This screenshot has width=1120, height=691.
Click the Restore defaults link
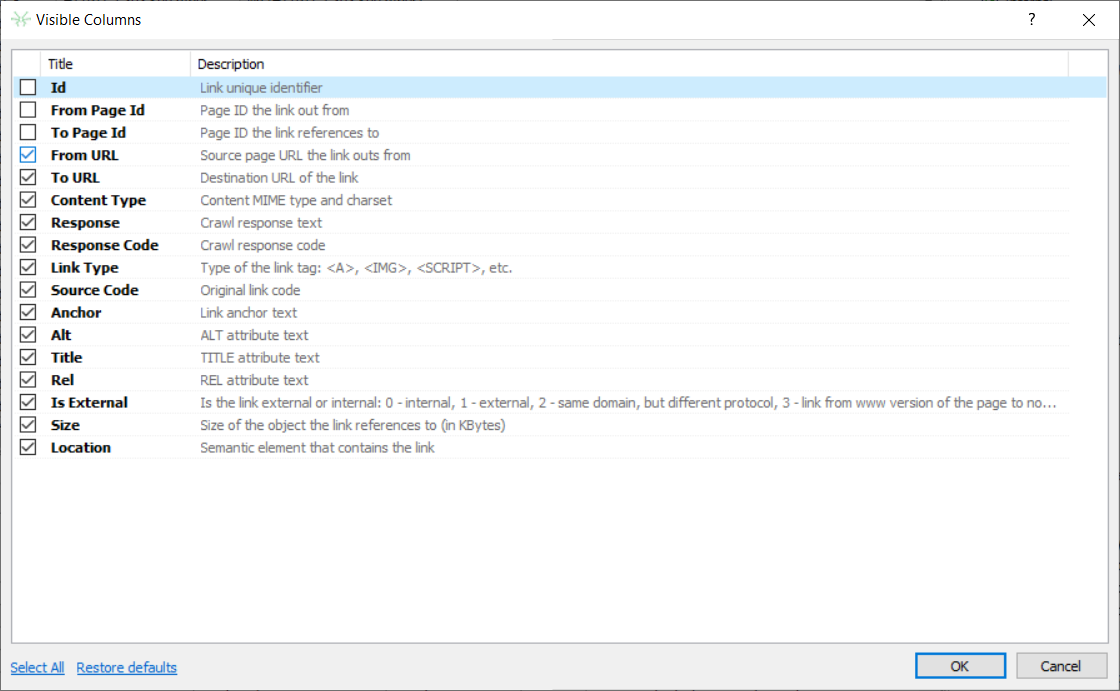tap(127, 667)
